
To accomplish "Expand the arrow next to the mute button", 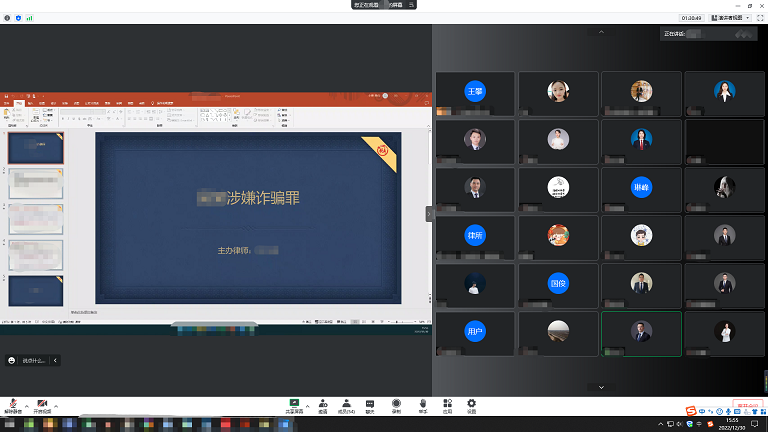I will click(x=26, y=405).
